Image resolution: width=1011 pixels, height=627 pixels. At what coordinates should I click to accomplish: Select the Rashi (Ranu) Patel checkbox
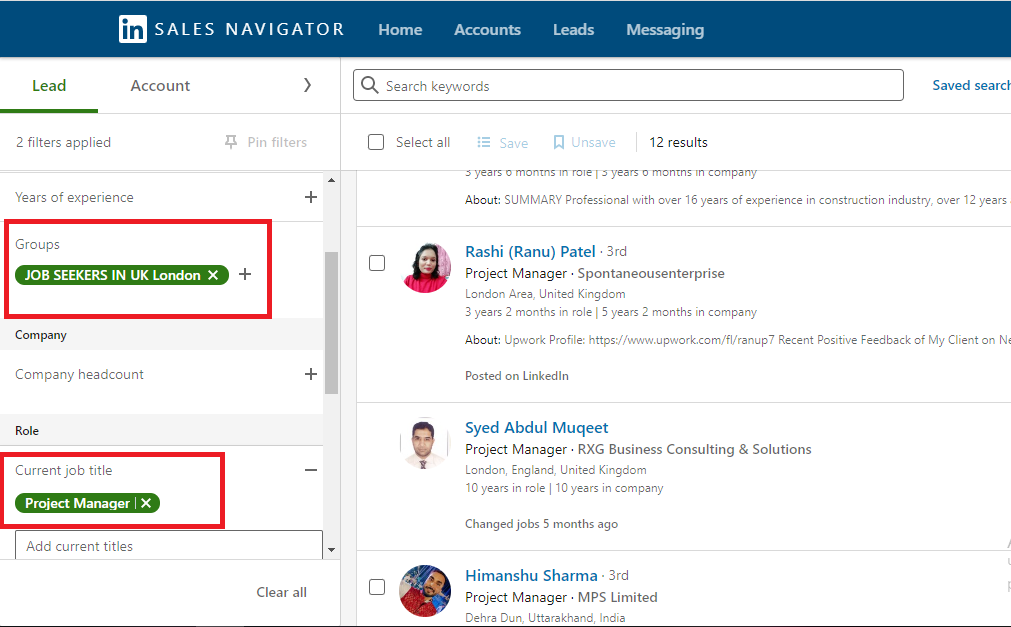tap(377, 263)
